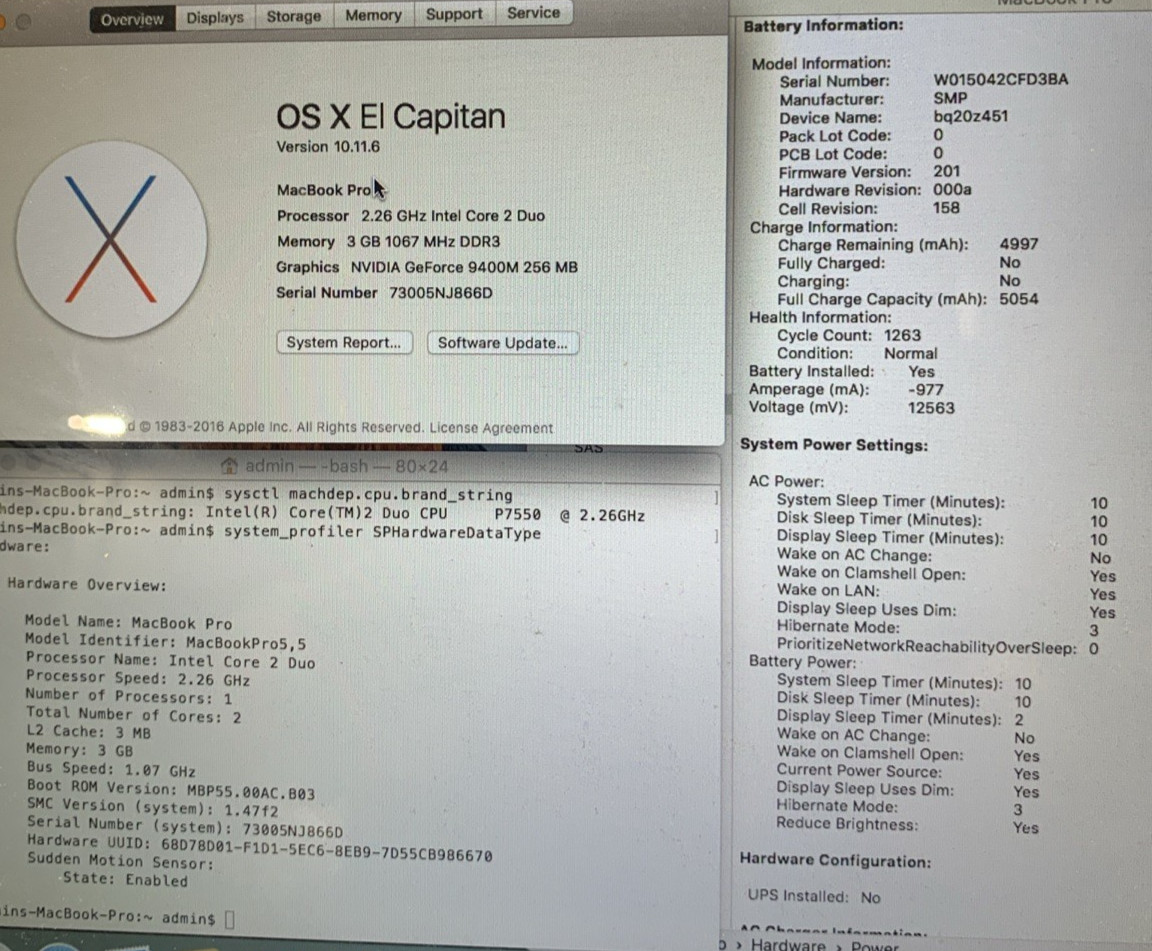This screenshot has width=1152, height=951.
Task: Click the Boot ROM Version MBP55.00AC.B03 line
Action: (170, 791)
